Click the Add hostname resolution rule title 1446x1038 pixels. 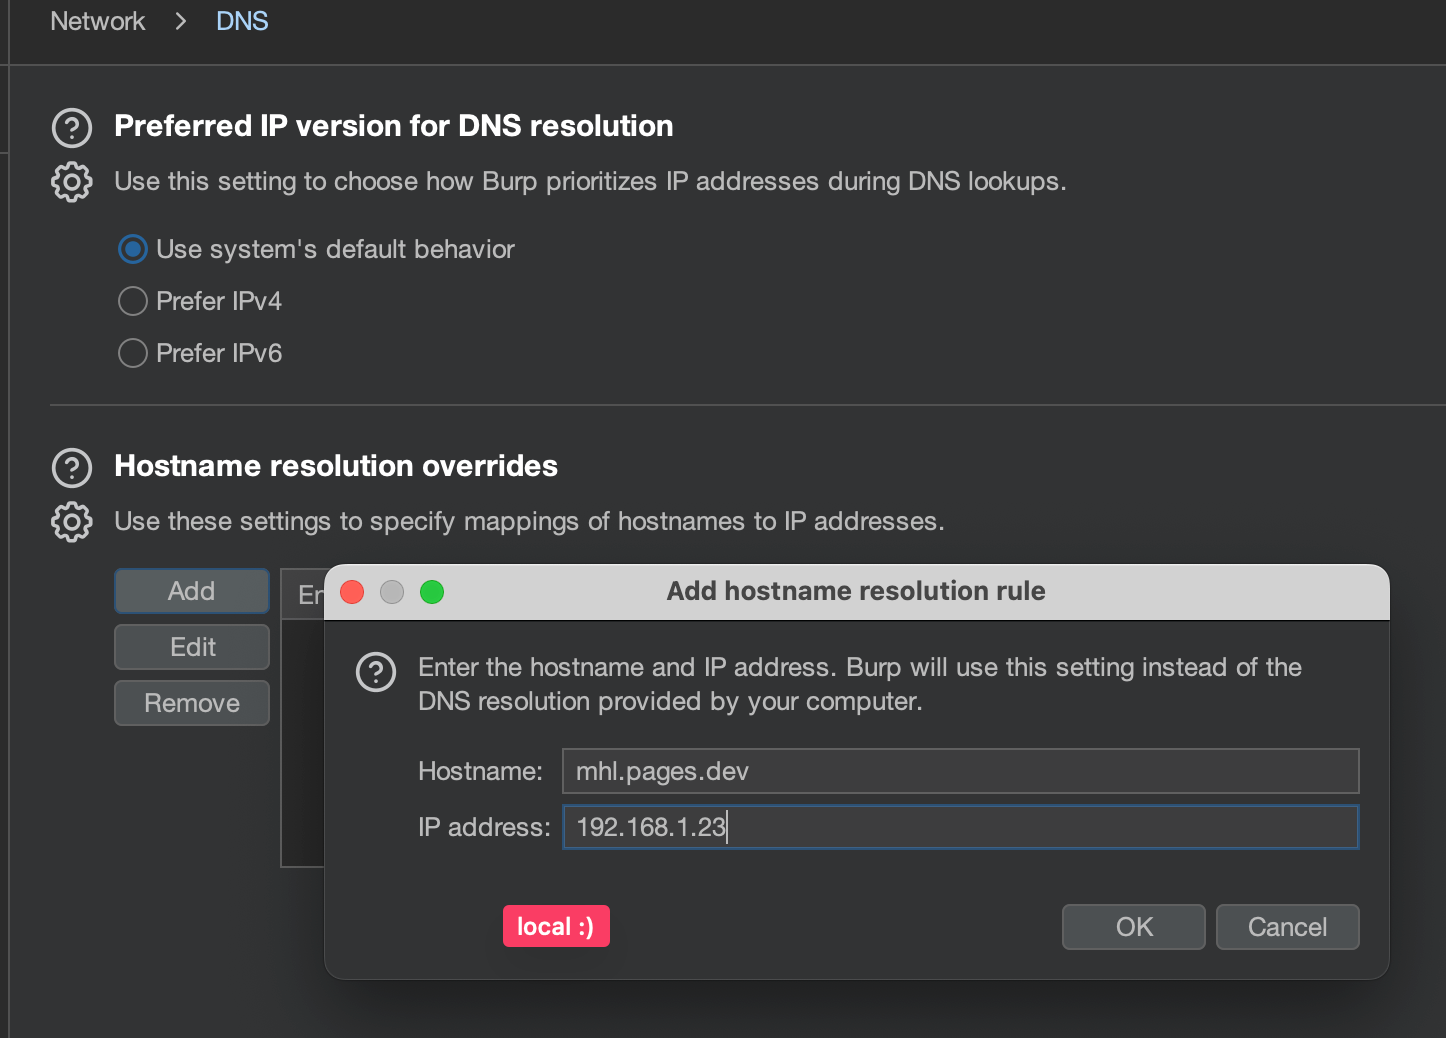(856, 591)
